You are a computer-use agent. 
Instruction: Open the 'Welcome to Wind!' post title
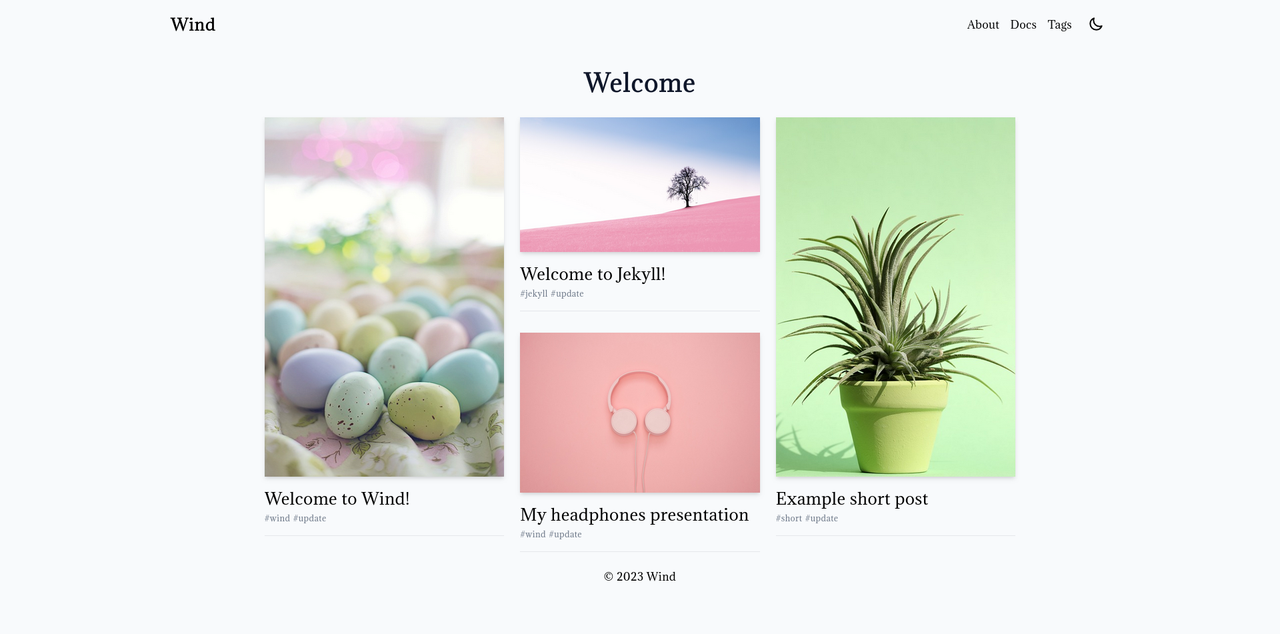(x=337, y=498)
